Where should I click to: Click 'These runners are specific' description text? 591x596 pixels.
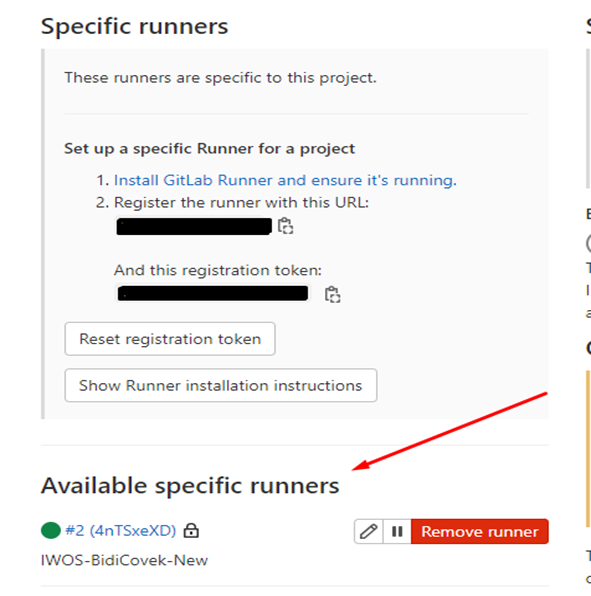220,78
